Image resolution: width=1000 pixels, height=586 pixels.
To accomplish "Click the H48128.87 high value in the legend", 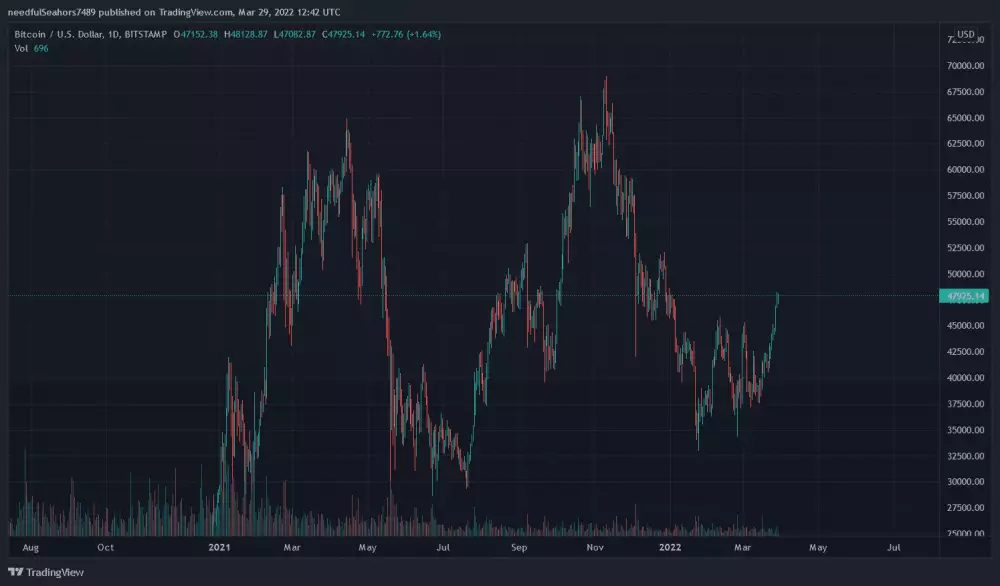I will tap(247, 33).
